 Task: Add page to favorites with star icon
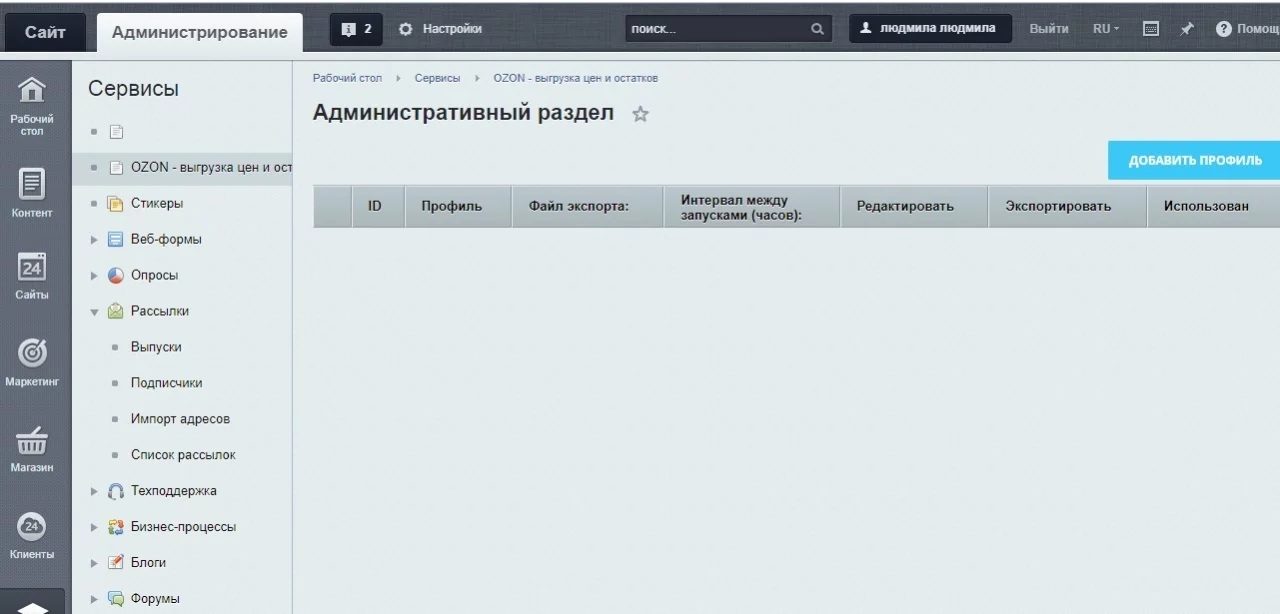(x=640, y=114)
